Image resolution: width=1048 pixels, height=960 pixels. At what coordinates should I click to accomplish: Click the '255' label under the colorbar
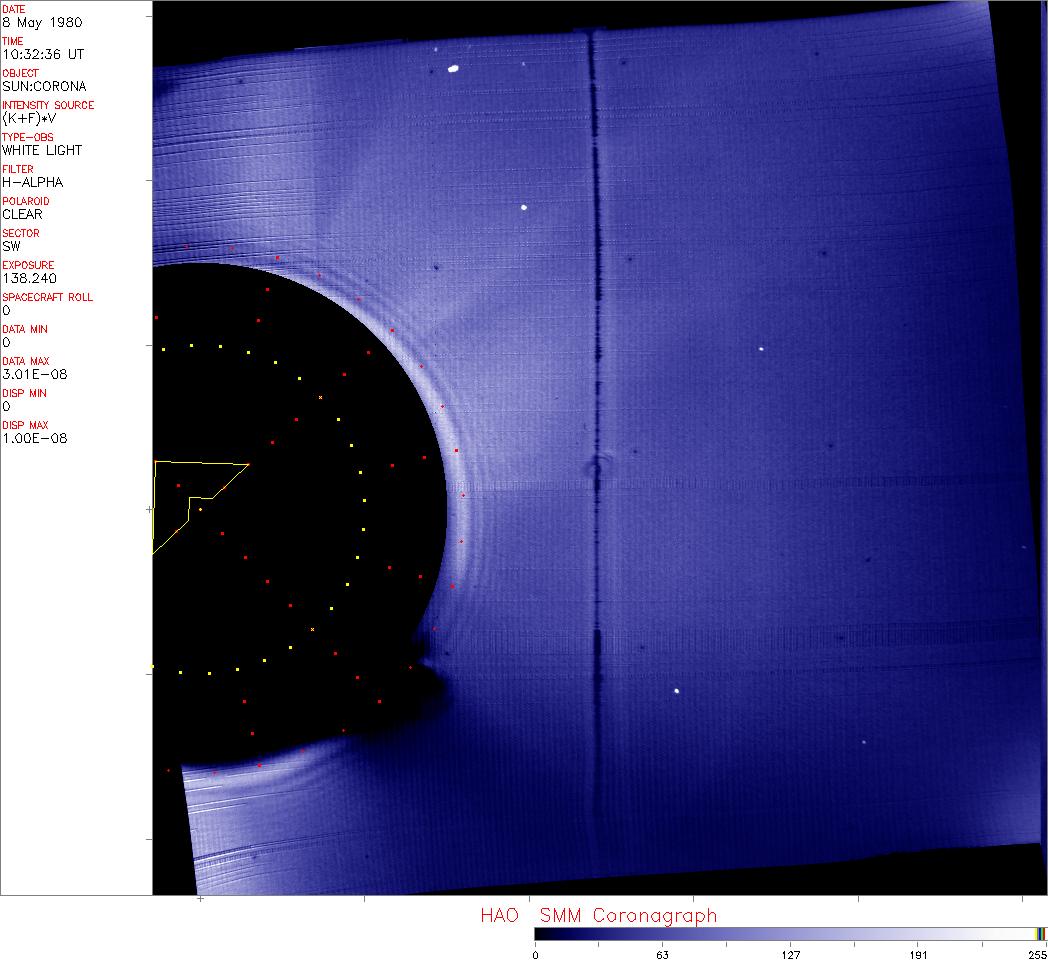[1037, 954]
